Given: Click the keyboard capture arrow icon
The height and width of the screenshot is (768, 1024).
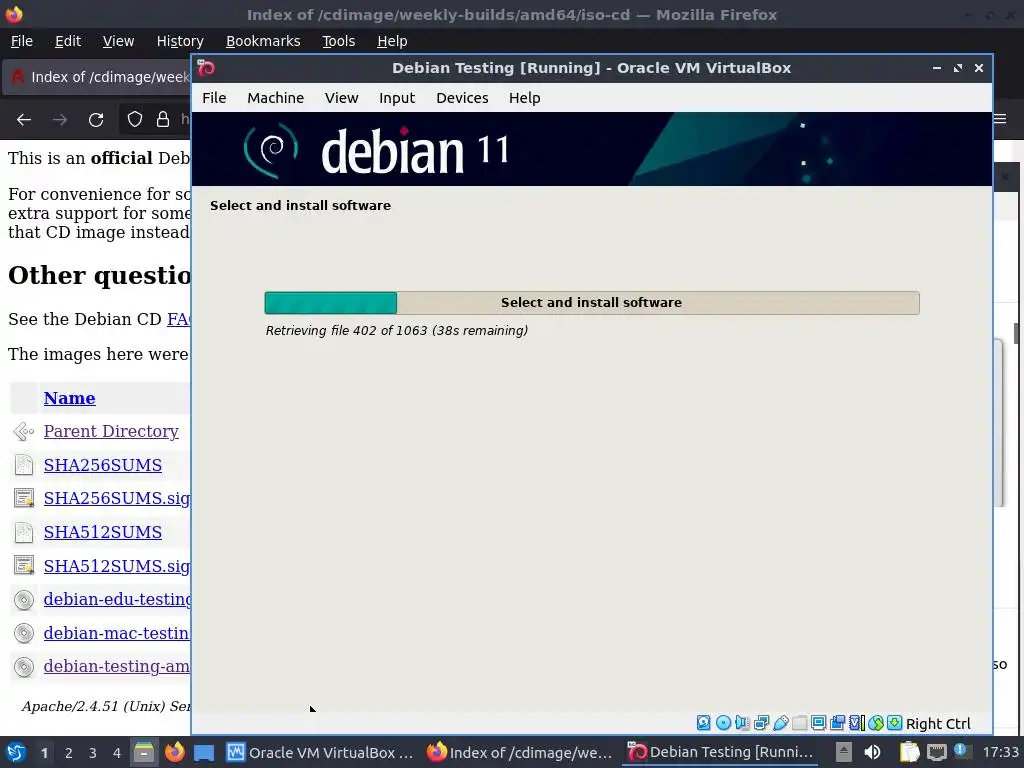Looking at the screenshot, I should coord(895,723).
